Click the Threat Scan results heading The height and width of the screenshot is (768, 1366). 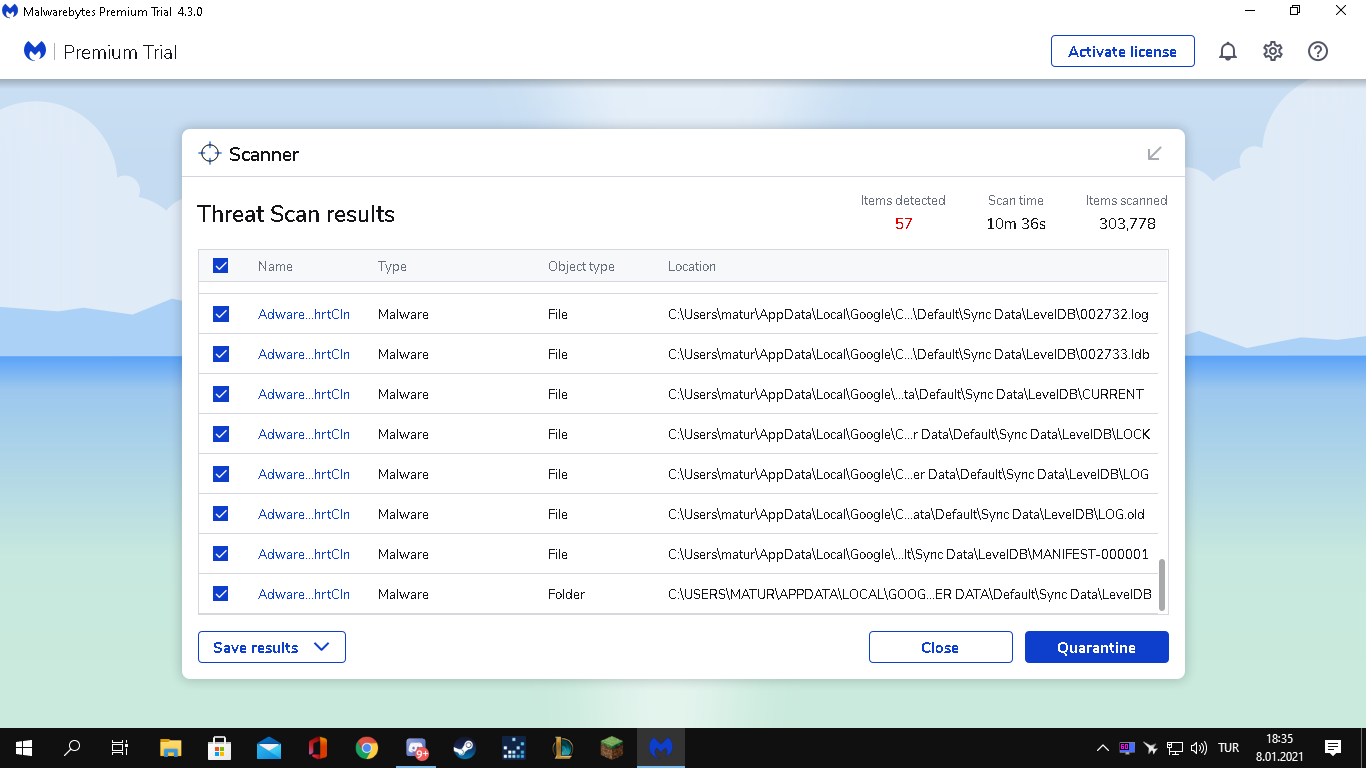point(296,214)
